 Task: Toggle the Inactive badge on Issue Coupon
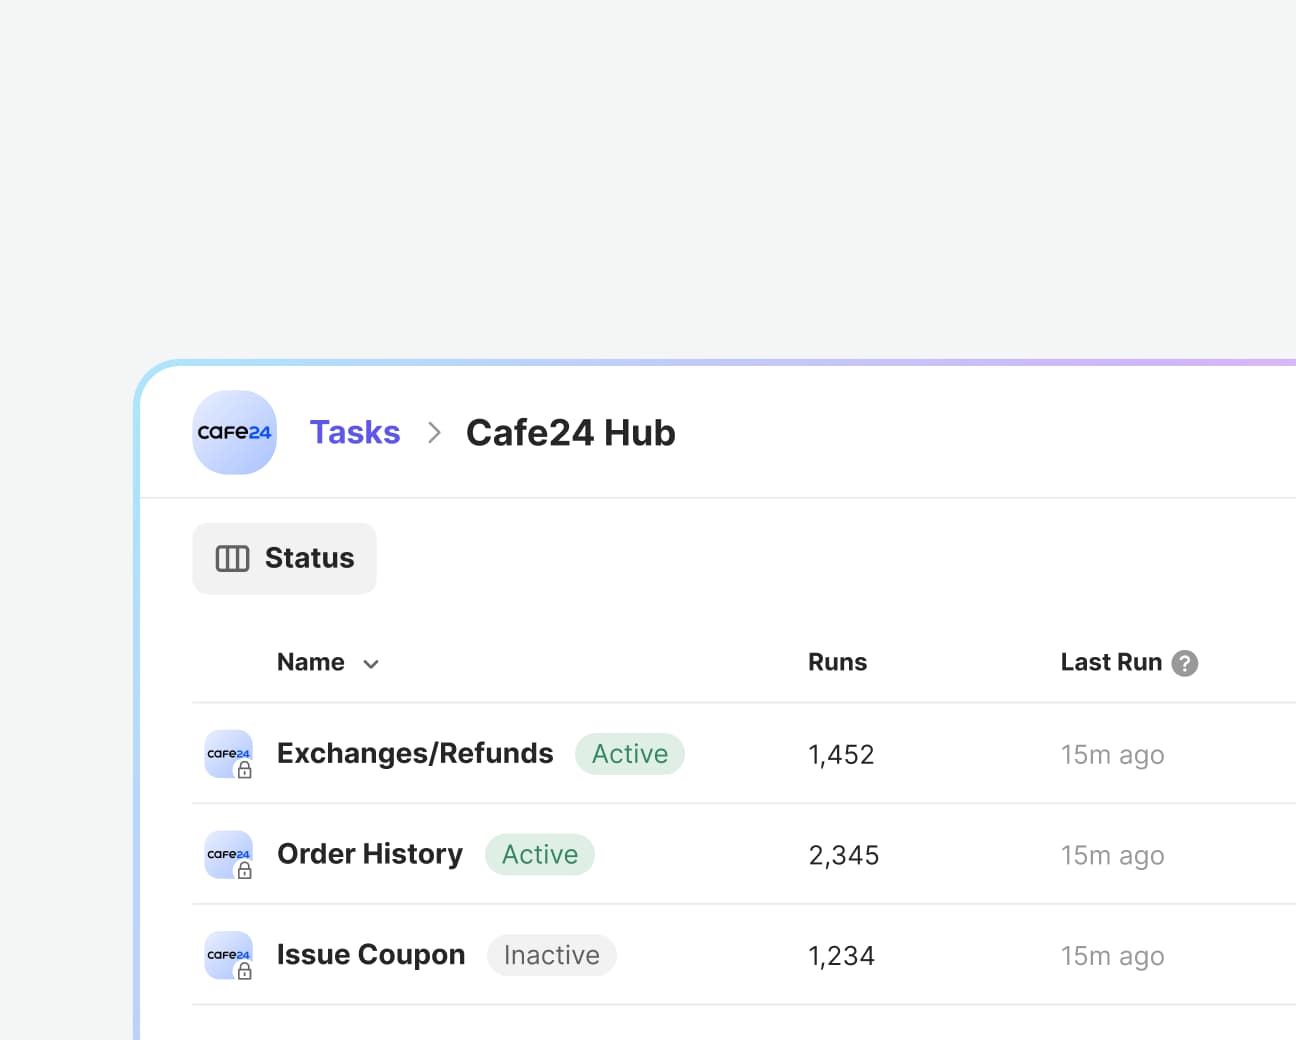551,955
